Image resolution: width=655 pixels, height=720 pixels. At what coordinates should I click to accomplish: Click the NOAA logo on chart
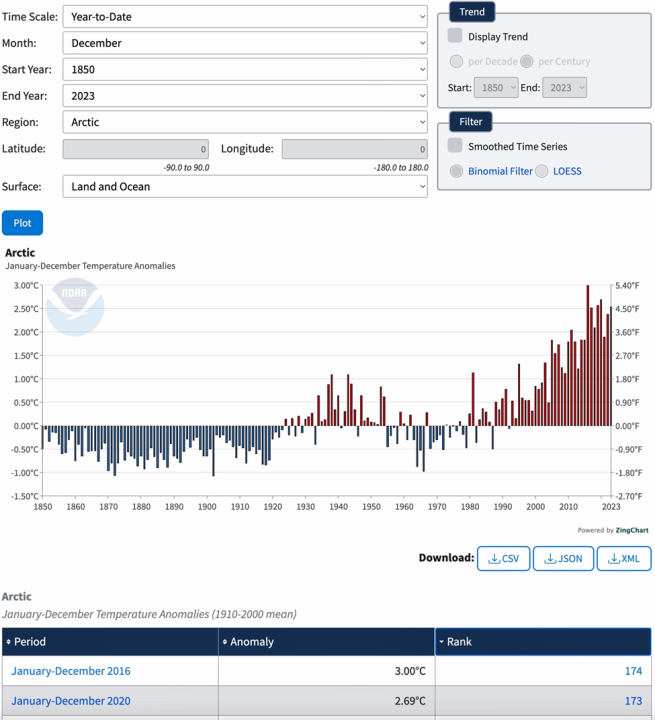tap(75, 305)
